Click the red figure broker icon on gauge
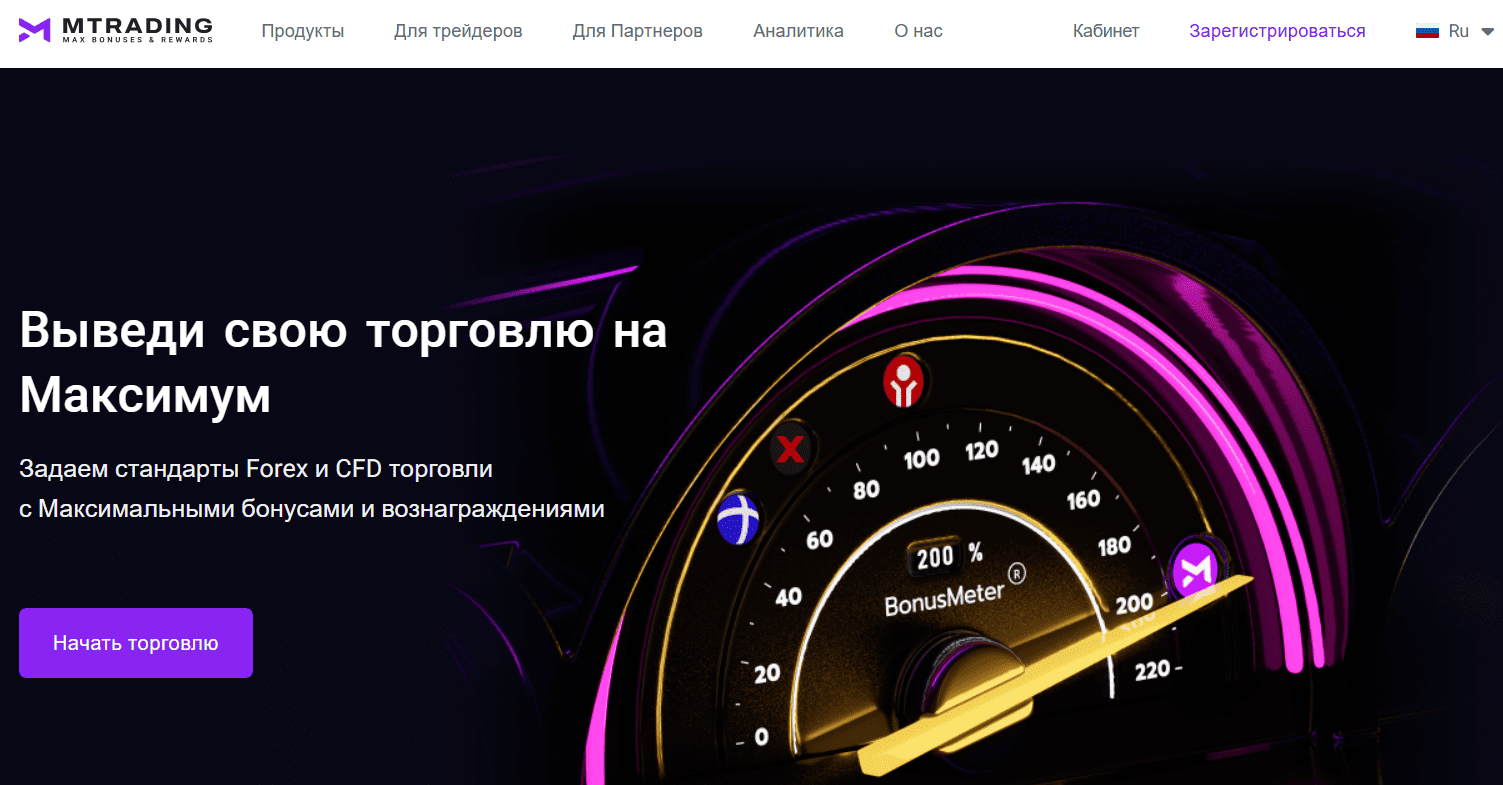Screen dimensions: 1503x785 [905, 381]
